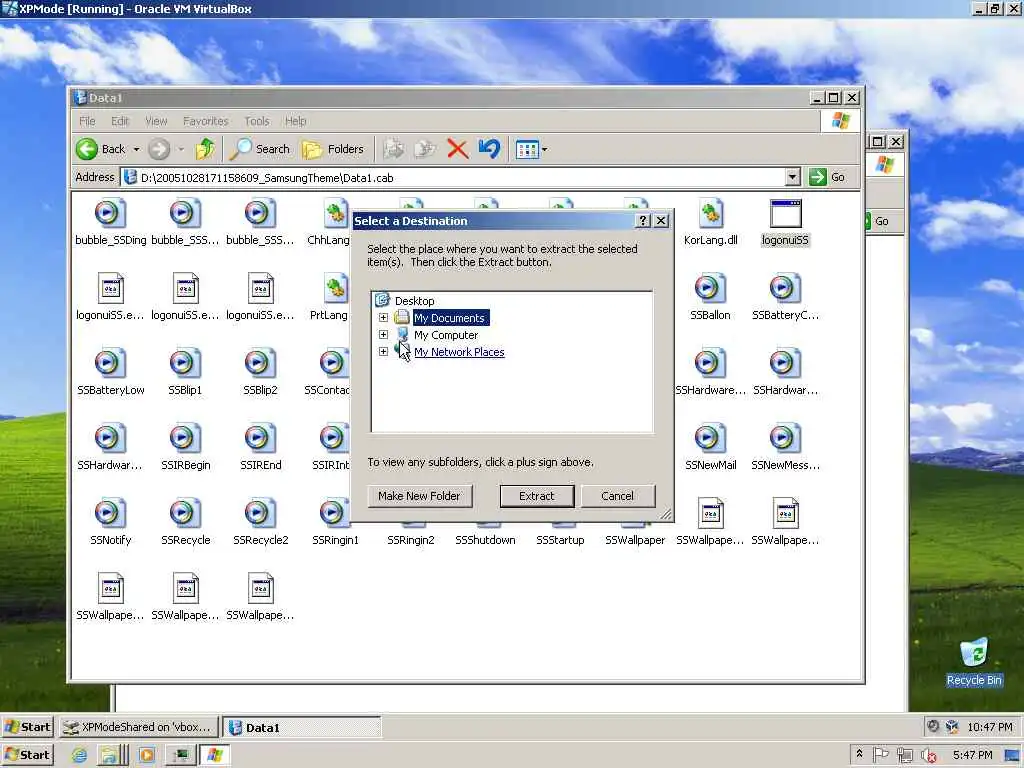The width and height of the screenshot is (1024, 768).
Task: Click the blue Undo arrow icon
Action: 489,150
